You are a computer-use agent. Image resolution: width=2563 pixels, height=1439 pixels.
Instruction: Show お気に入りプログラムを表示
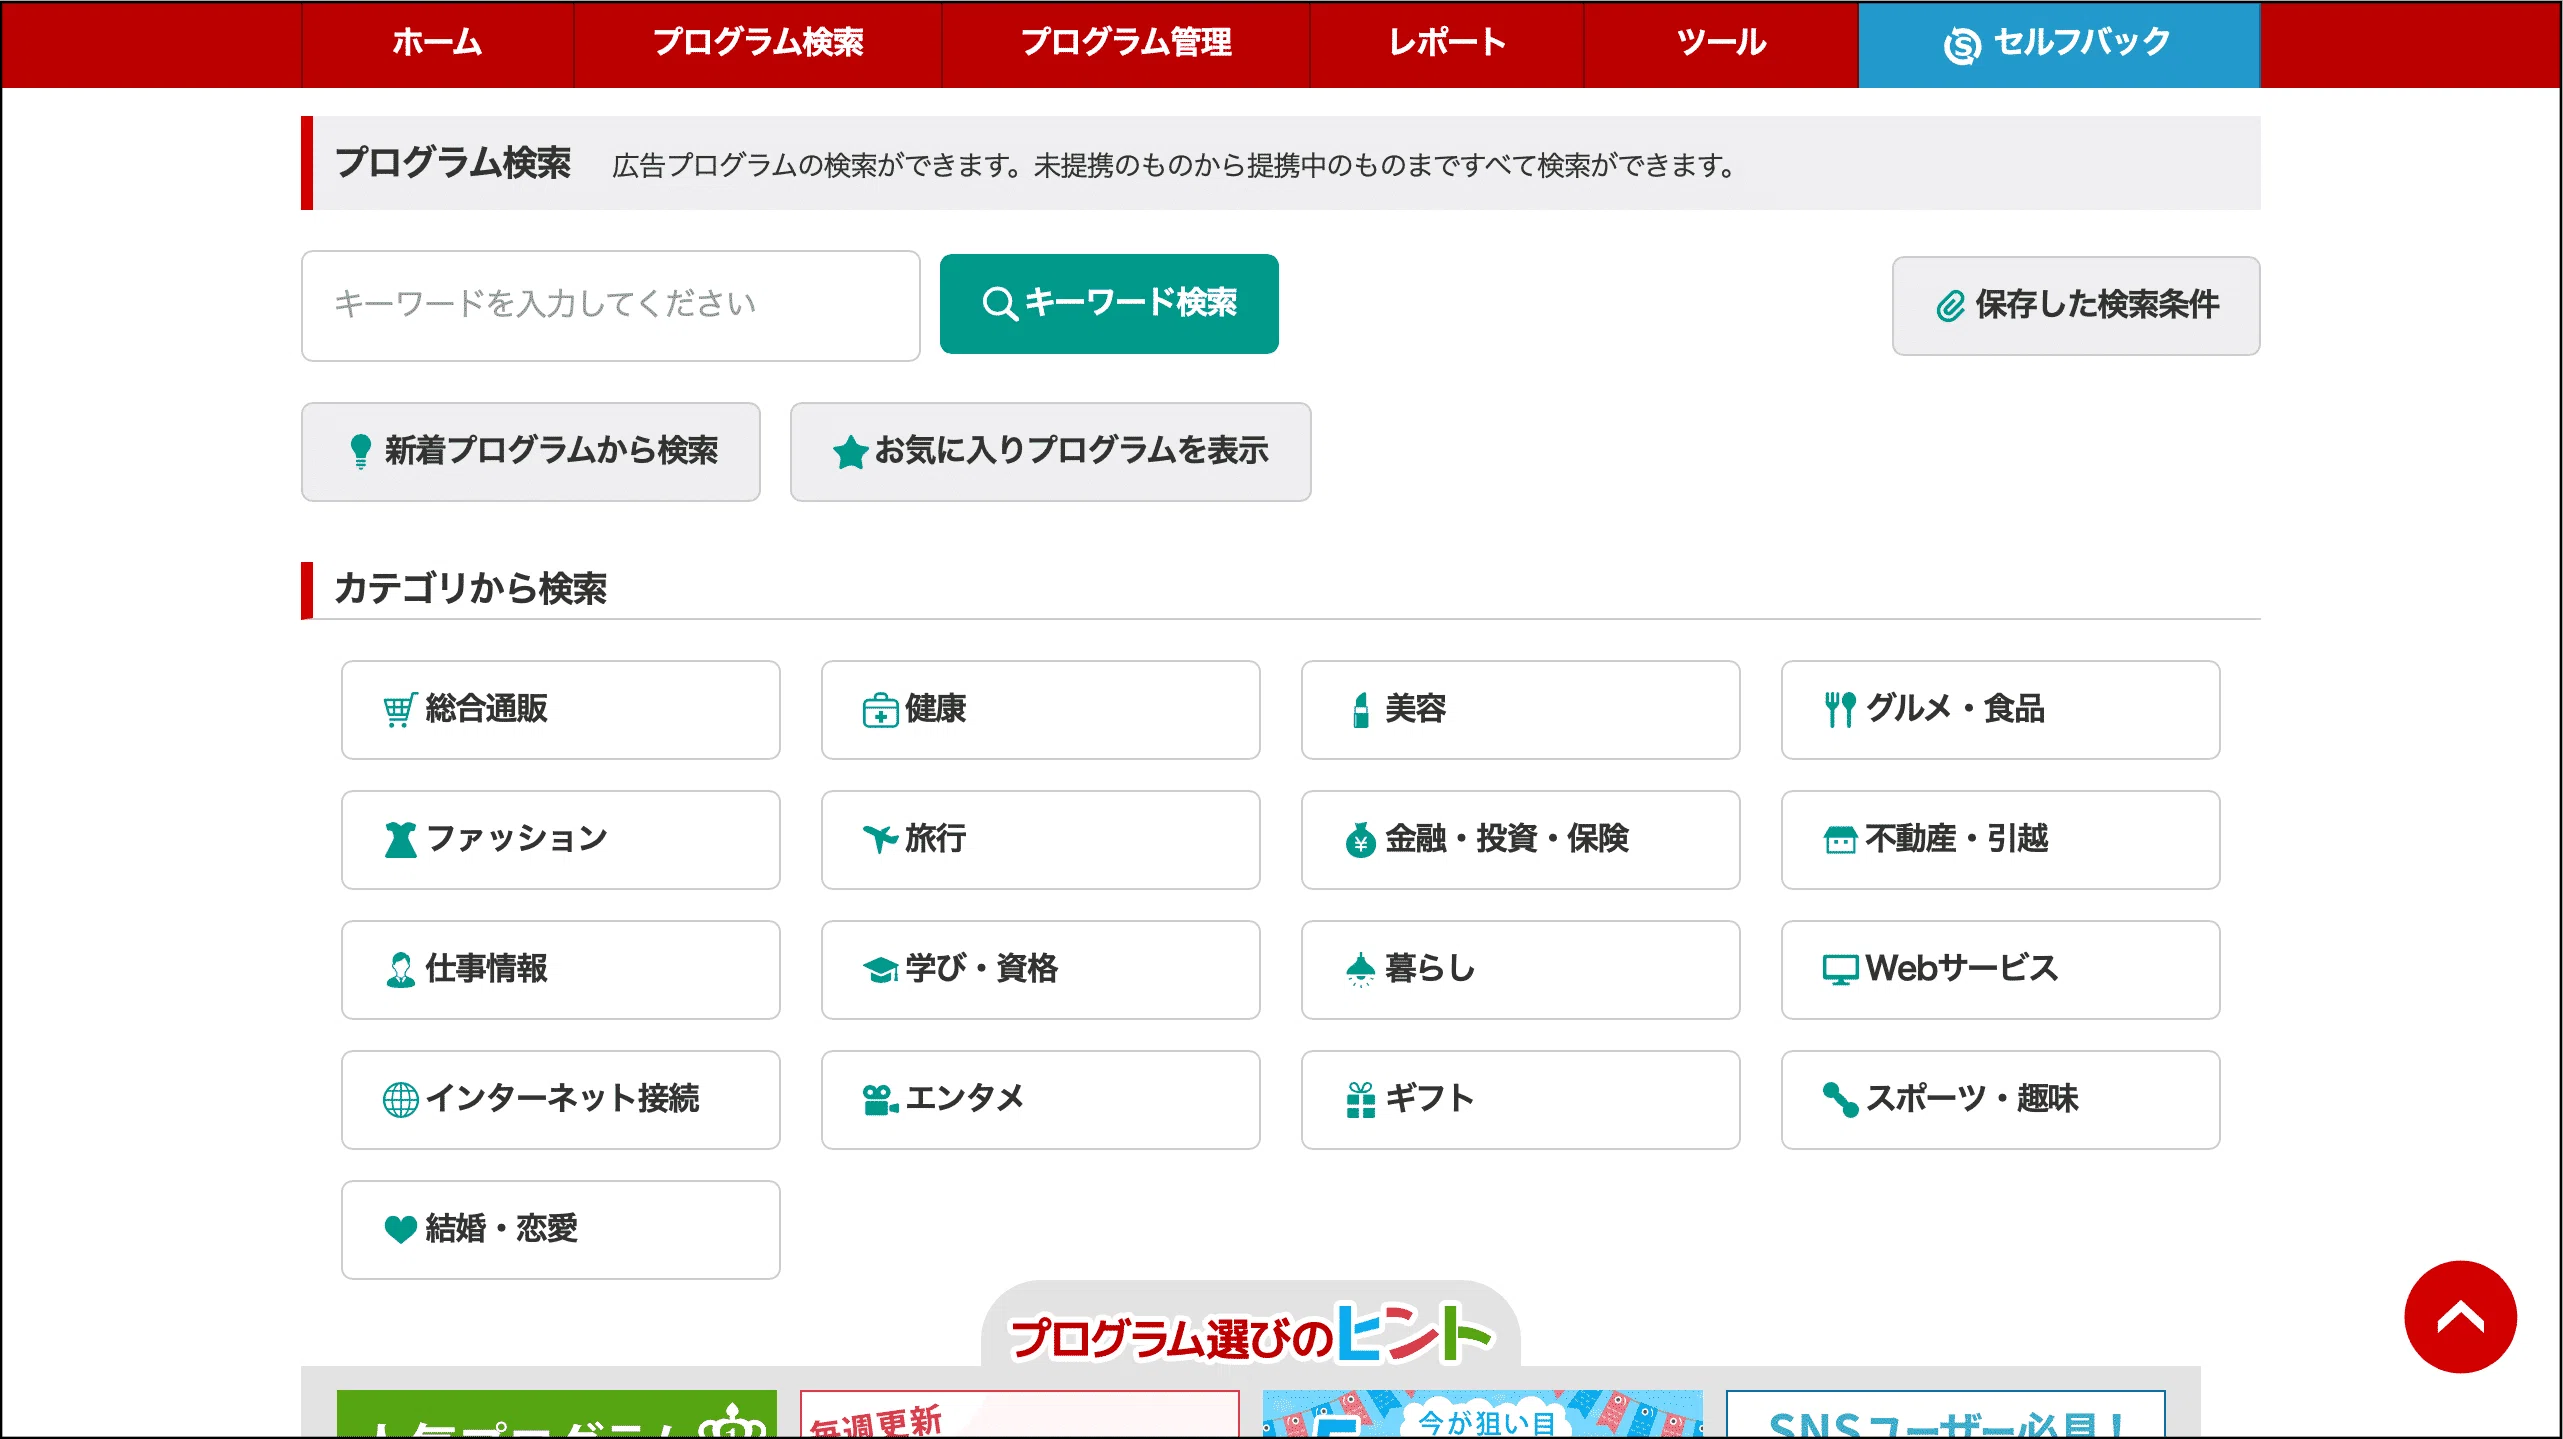(1050, 451)
